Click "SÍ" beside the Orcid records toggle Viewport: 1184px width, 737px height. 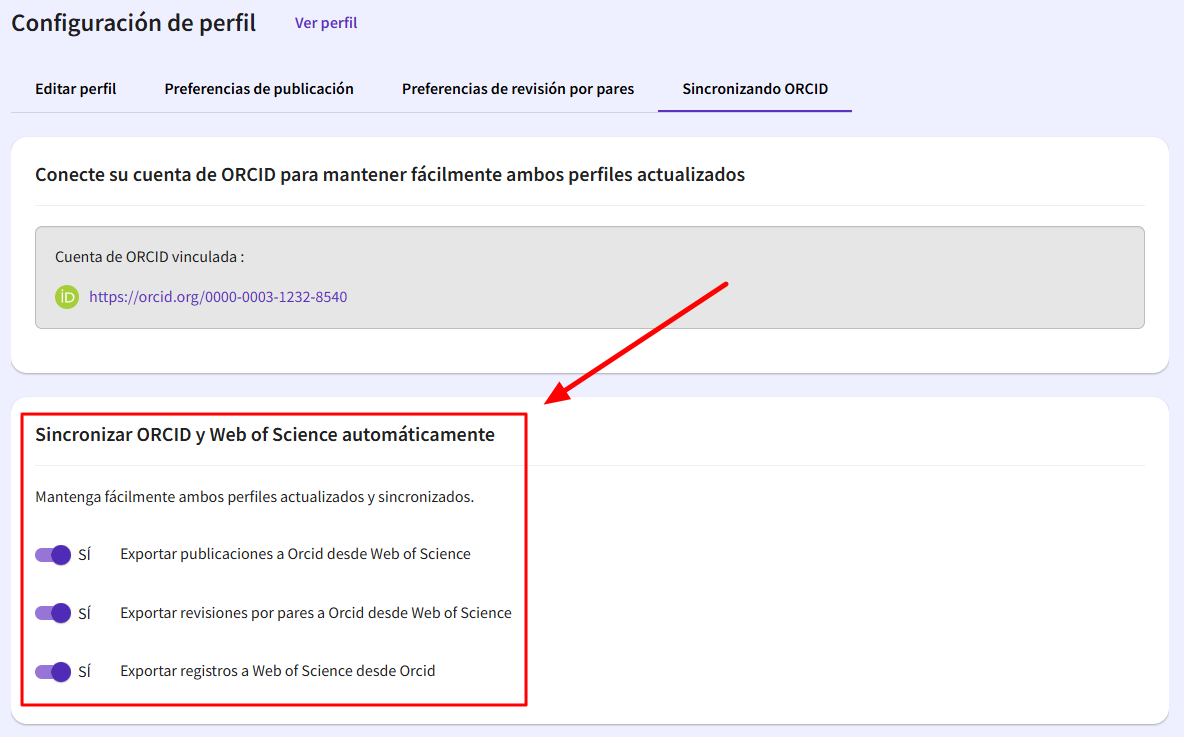click(x=85, y=671)
